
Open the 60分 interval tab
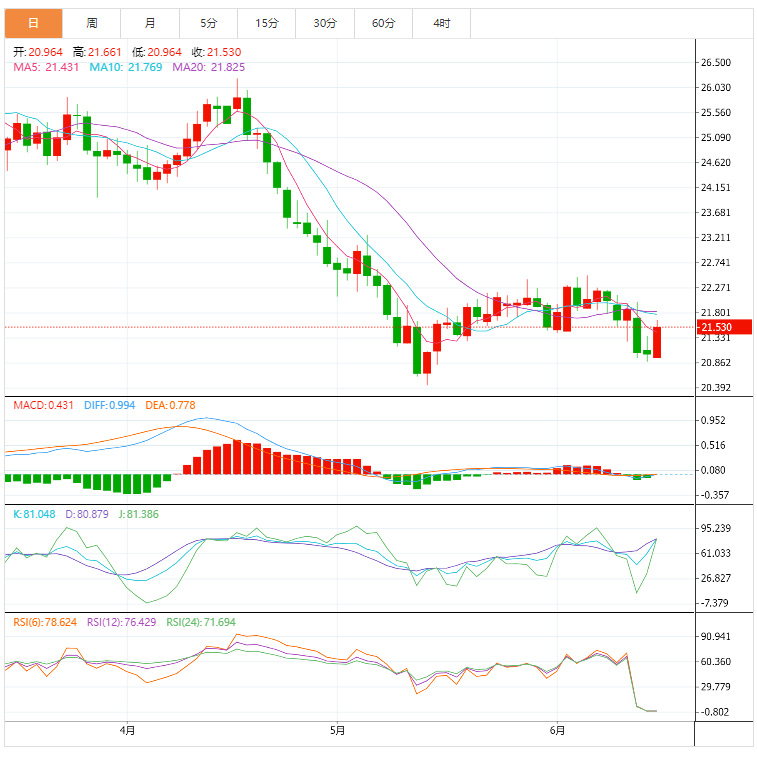click(383, 23)
